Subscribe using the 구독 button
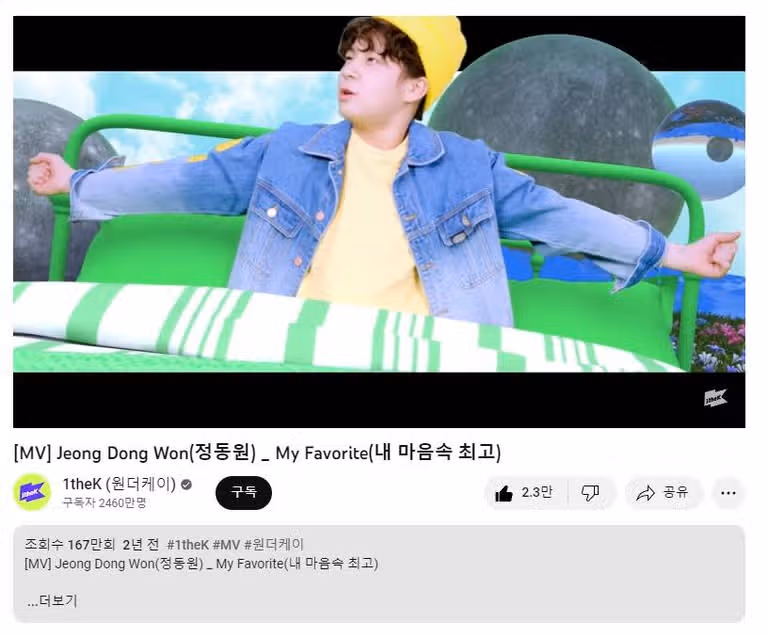 click(x=243, y=492)
